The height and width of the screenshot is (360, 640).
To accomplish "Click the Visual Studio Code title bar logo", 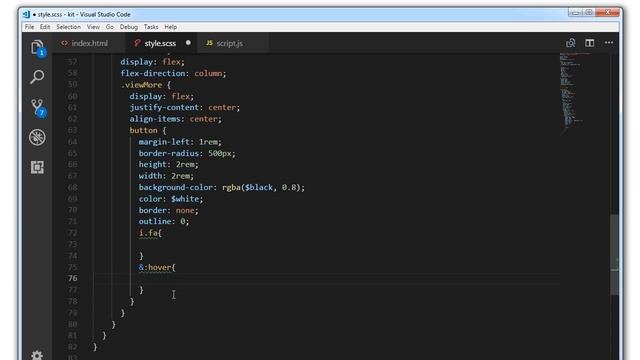I will [x=27, y=14].
